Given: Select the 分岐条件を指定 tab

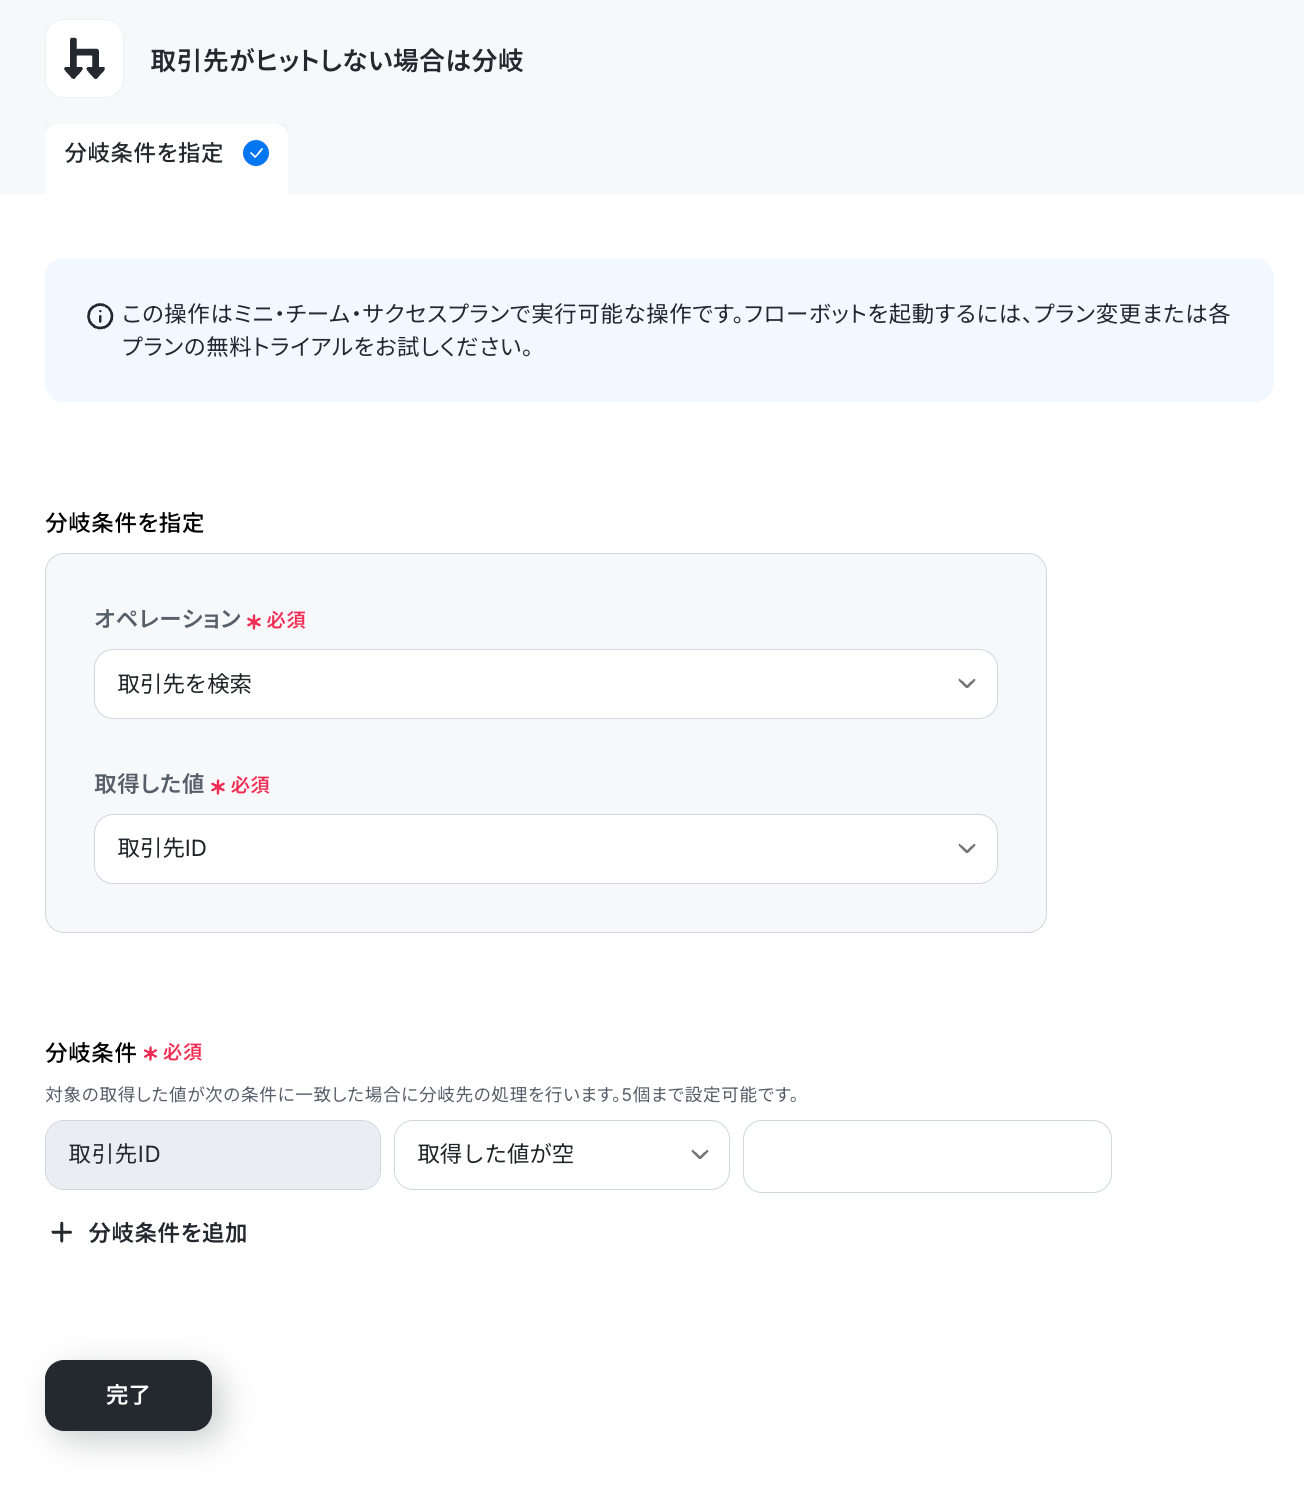Looking at the screenshot, I should click(x=166, y=158).
